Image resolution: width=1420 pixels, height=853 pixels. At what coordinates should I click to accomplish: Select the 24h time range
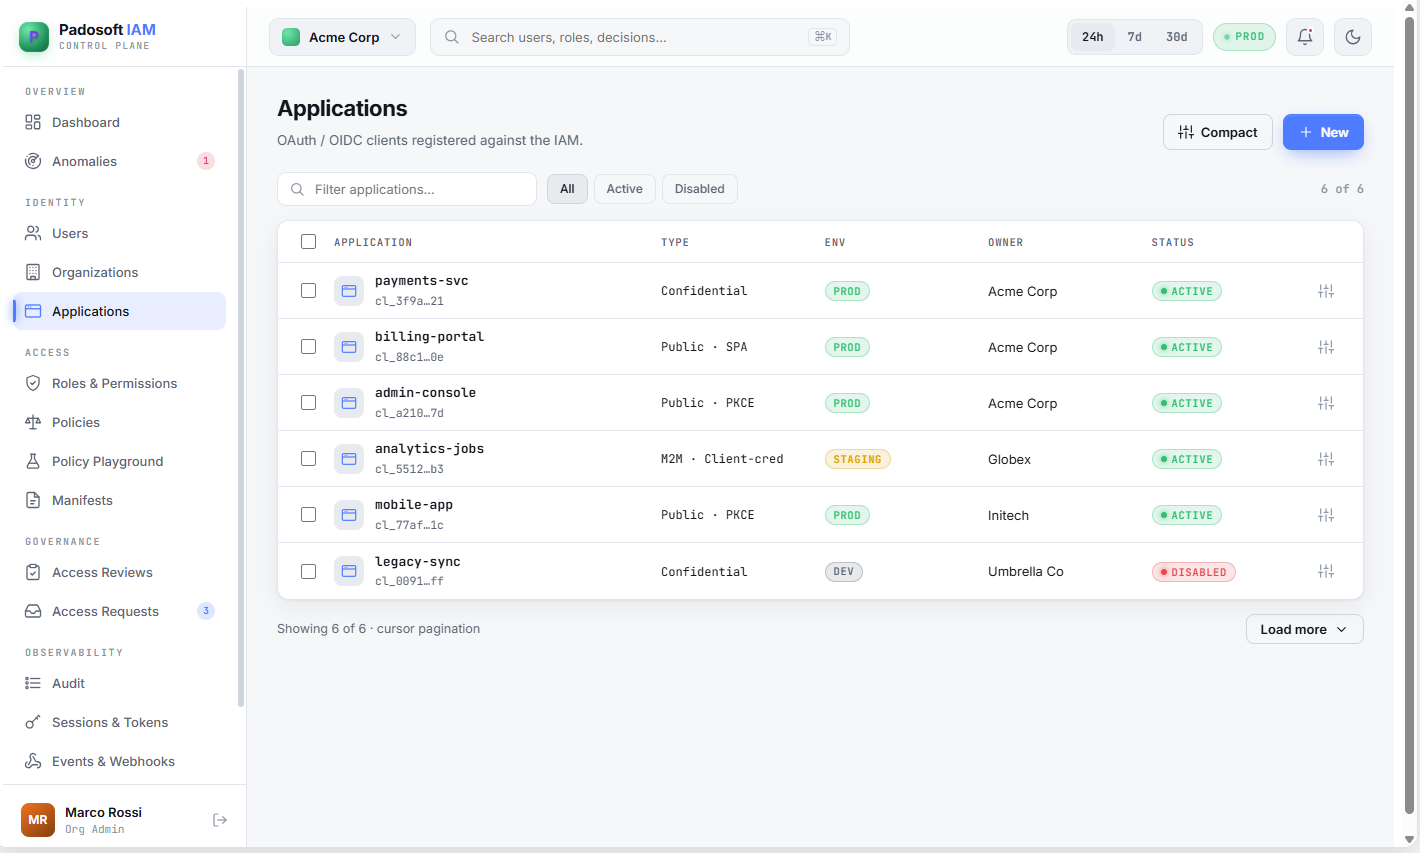point(1093,37)
